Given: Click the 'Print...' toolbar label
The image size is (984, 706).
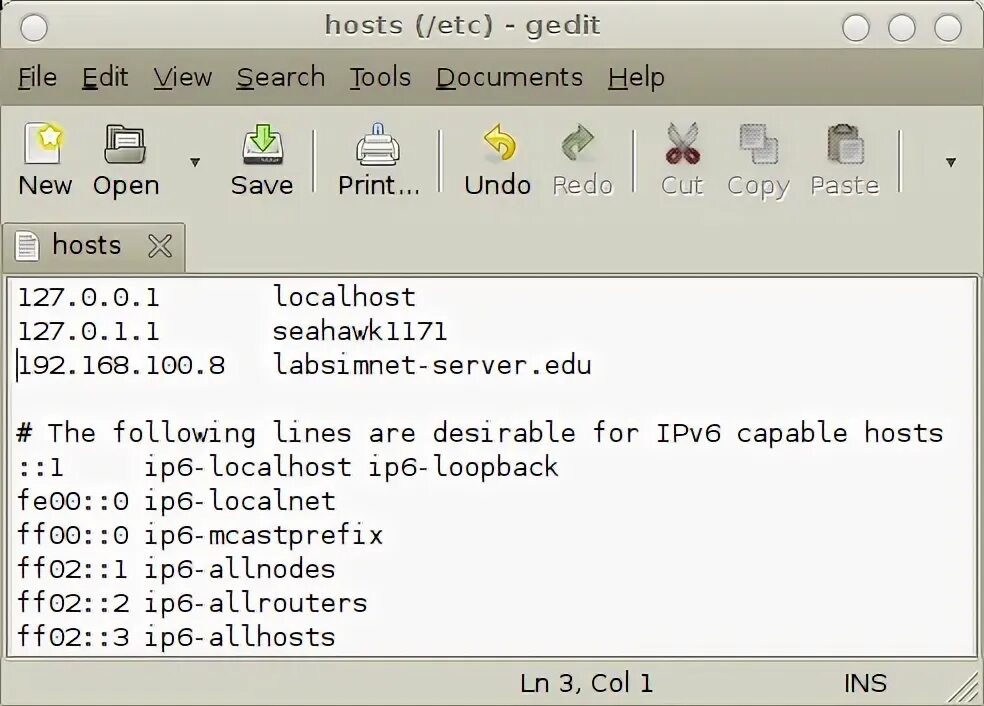Looking at the screenshot, I should tap(378, 185).
